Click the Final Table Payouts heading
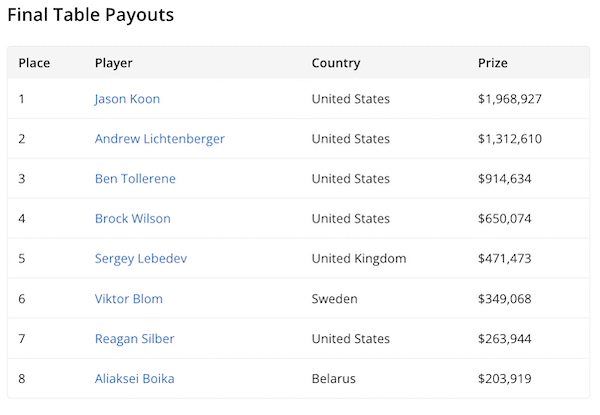600x415 pixels. click(x=91, y=15)
